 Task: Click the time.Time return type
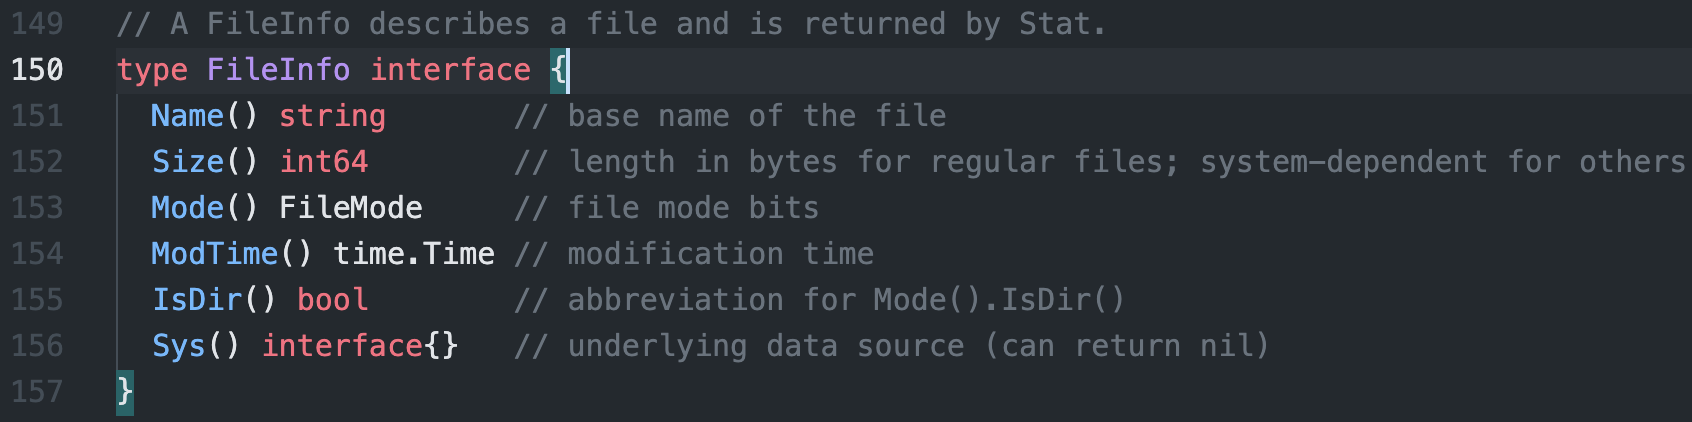(414, 254)
